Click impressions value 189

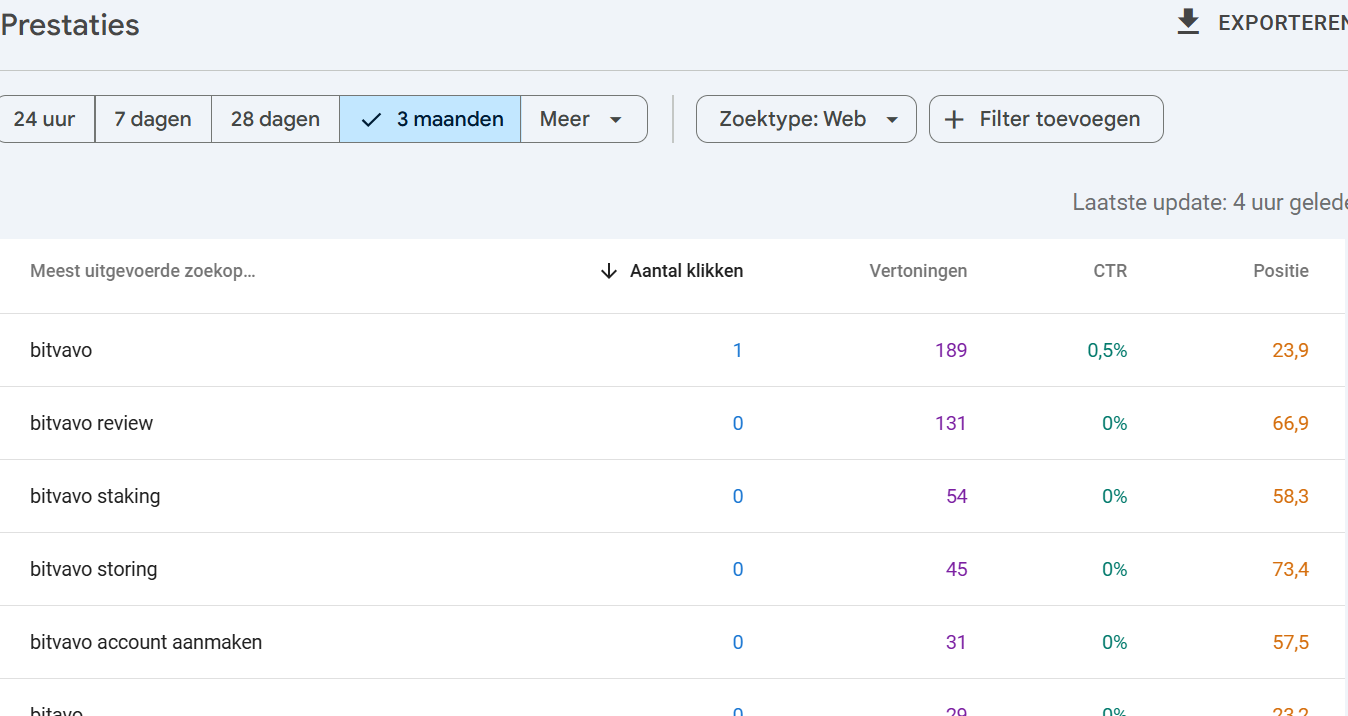[x=950, y=351]
